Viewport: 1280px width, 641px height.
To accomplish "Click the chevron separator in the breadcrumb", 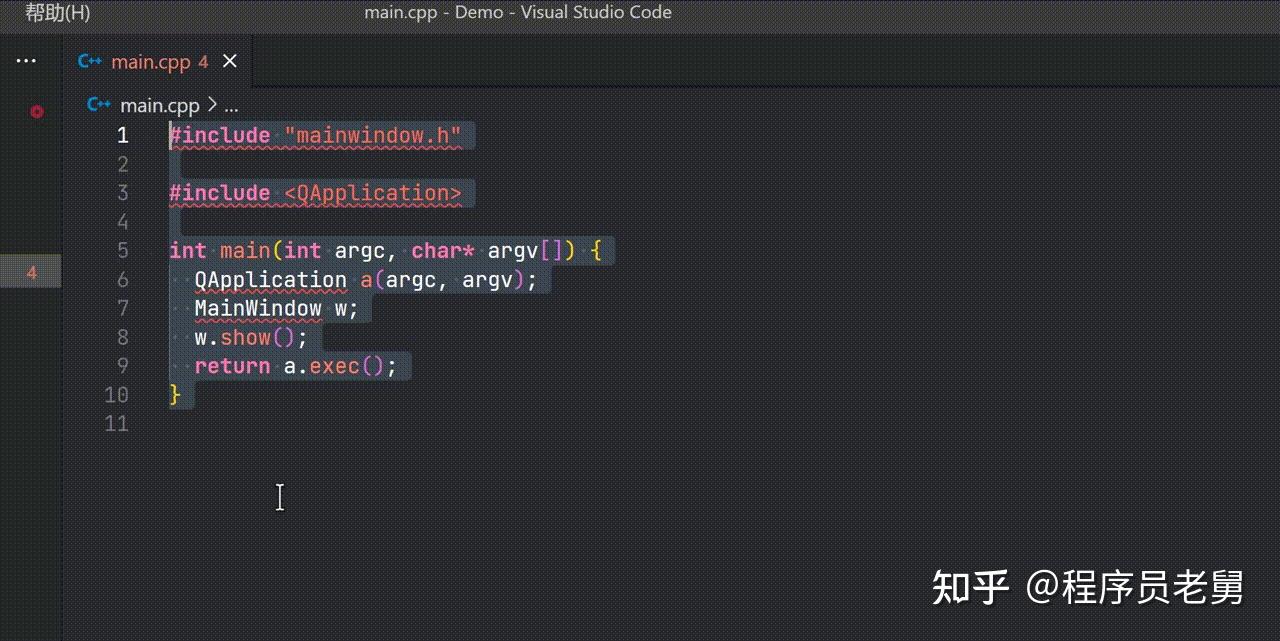I will click(213, 104).
